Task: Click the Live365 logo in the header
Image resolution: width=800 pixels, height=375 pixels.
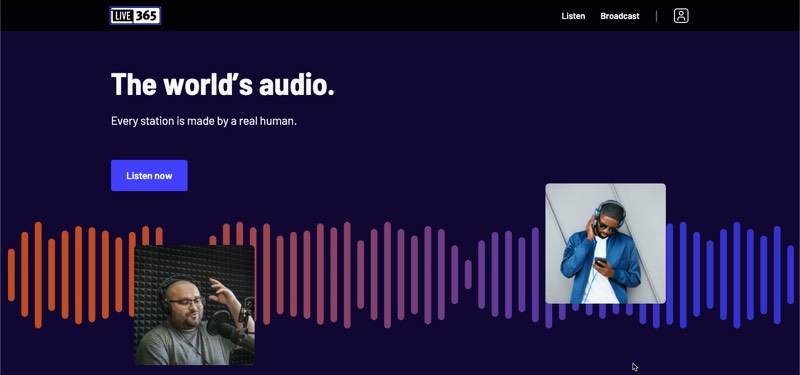Action: pyautogui.click(x=135, y=16)
